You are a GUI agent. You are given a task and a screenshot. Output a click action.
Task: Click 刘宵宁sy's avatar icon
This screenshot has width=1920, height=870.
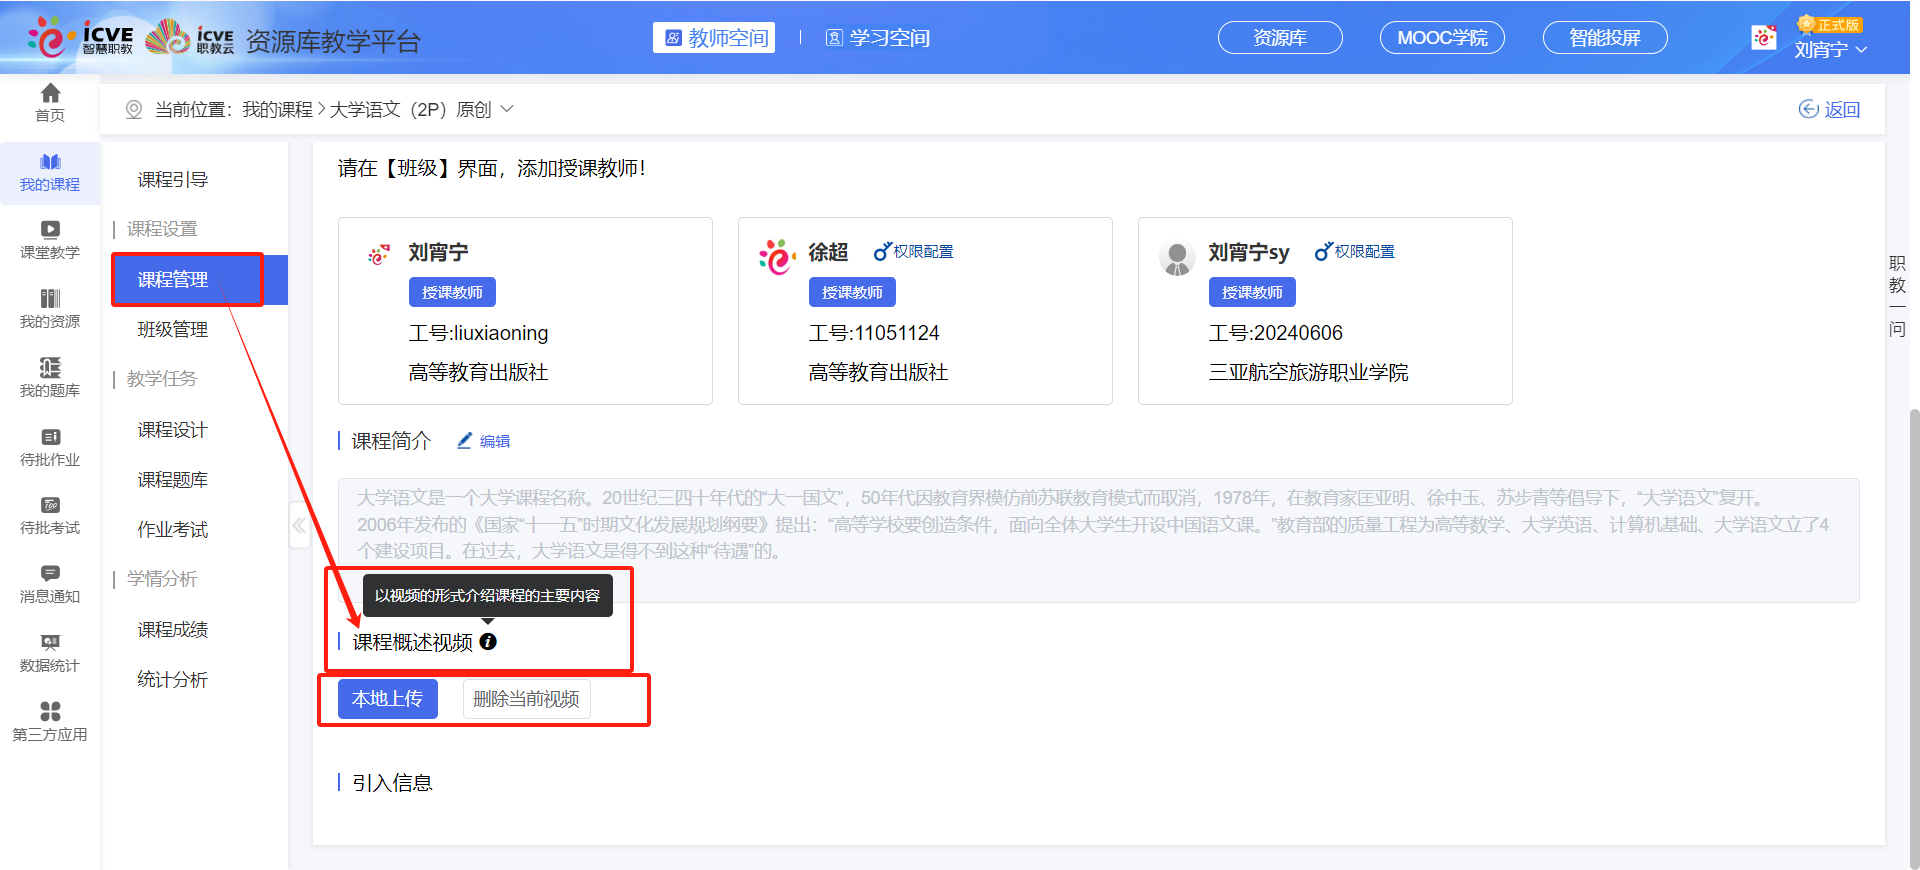tap(1177, 258)
